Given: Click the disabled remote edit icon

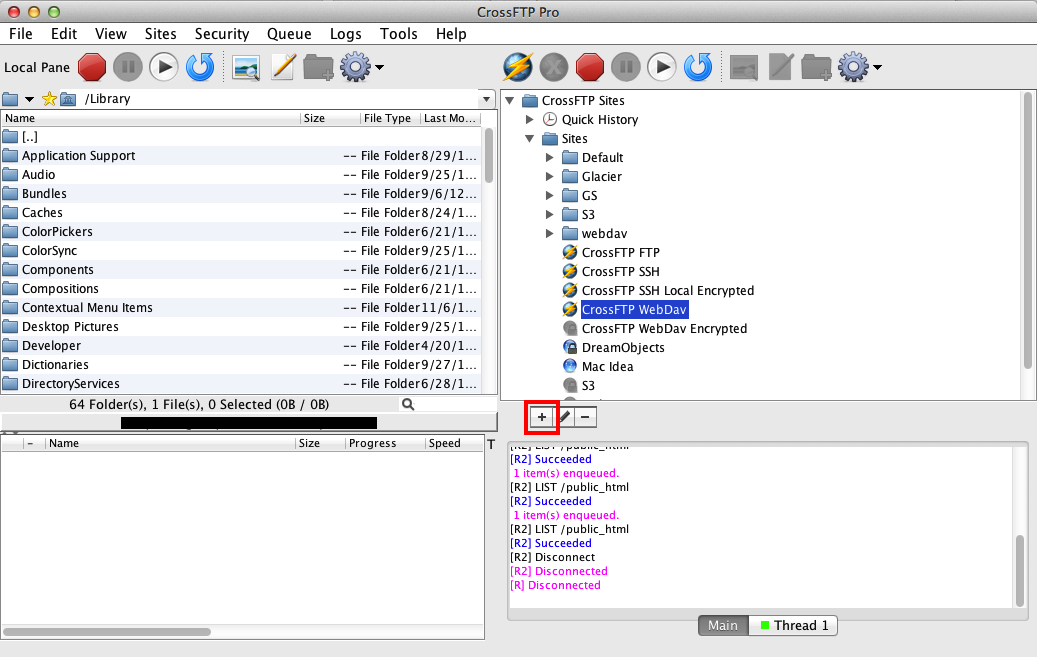Looking at the screenshot, I should pos(781,67).
